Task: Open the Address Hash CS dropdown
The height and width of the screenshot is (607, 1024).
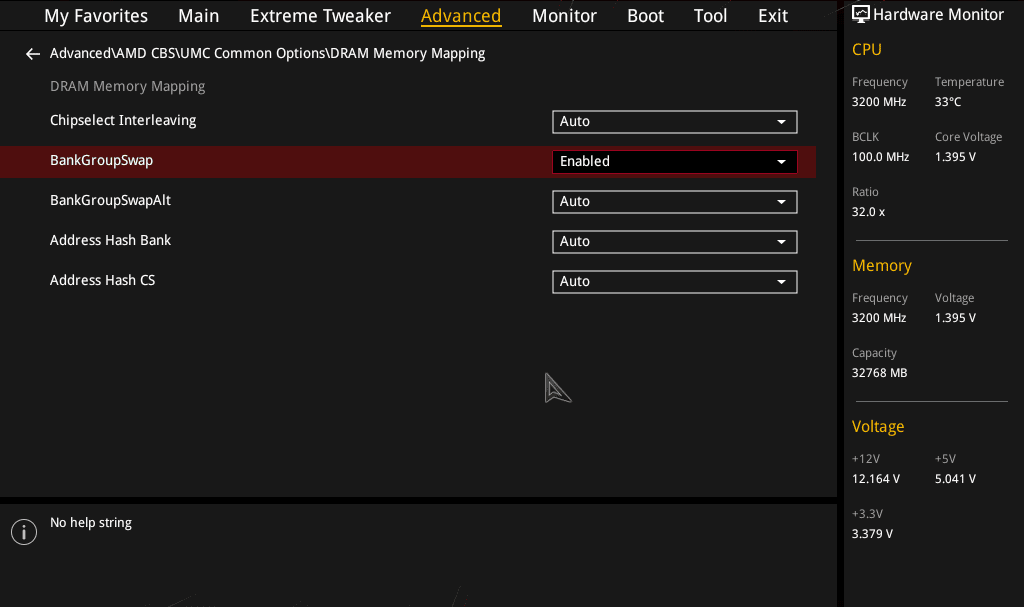Action: coord(674,282)
